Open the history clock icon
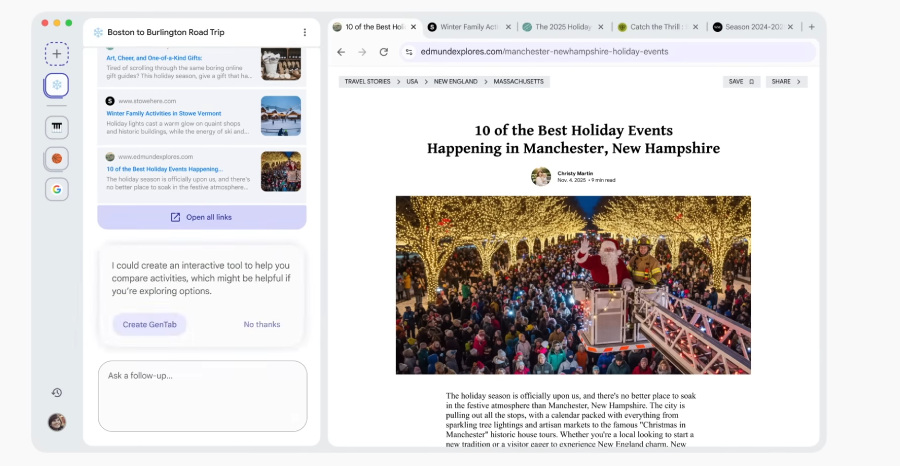 [57, 393]
